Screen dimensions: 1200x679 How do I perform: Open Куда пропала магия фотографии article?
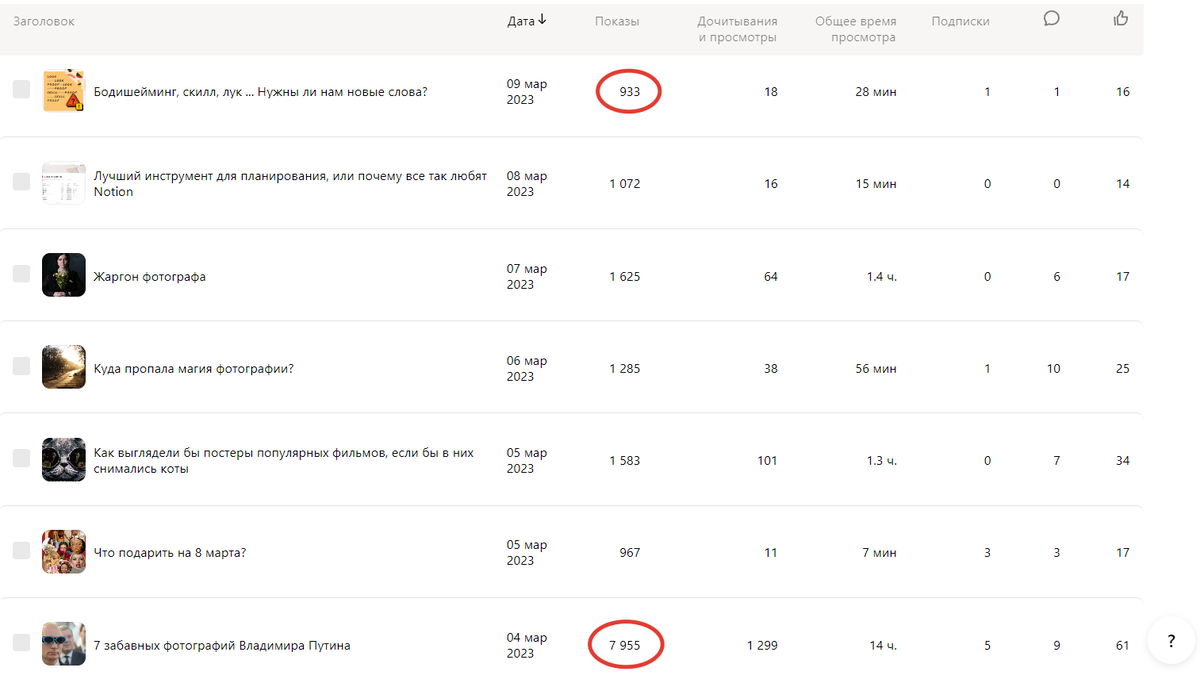coord(193,368)
